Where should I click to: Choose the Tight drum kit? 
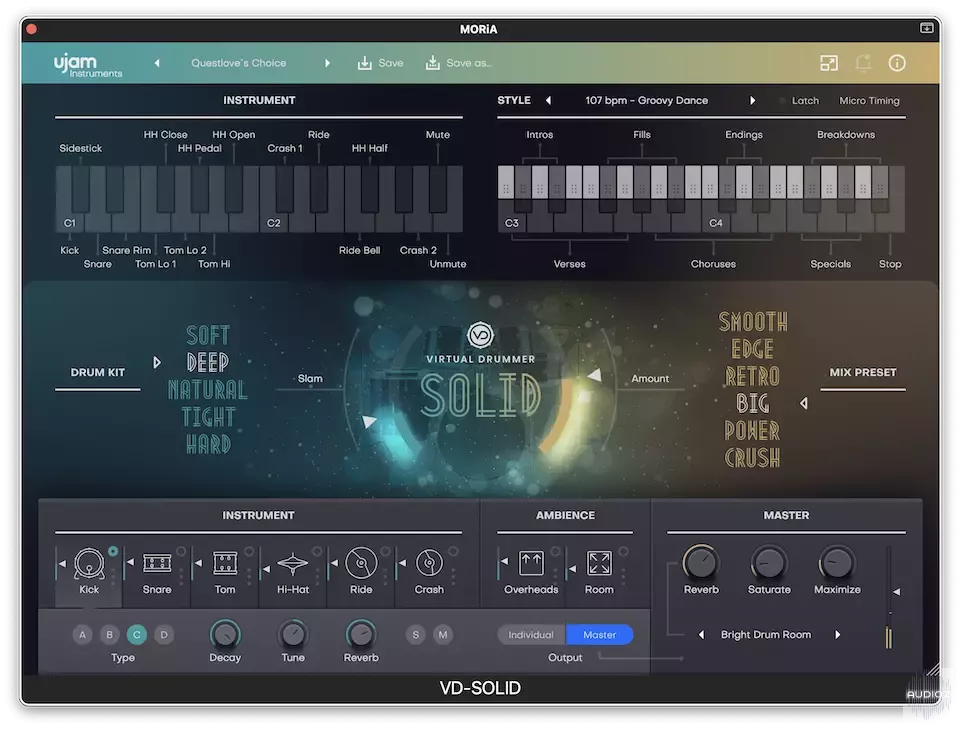coord(208,417)
